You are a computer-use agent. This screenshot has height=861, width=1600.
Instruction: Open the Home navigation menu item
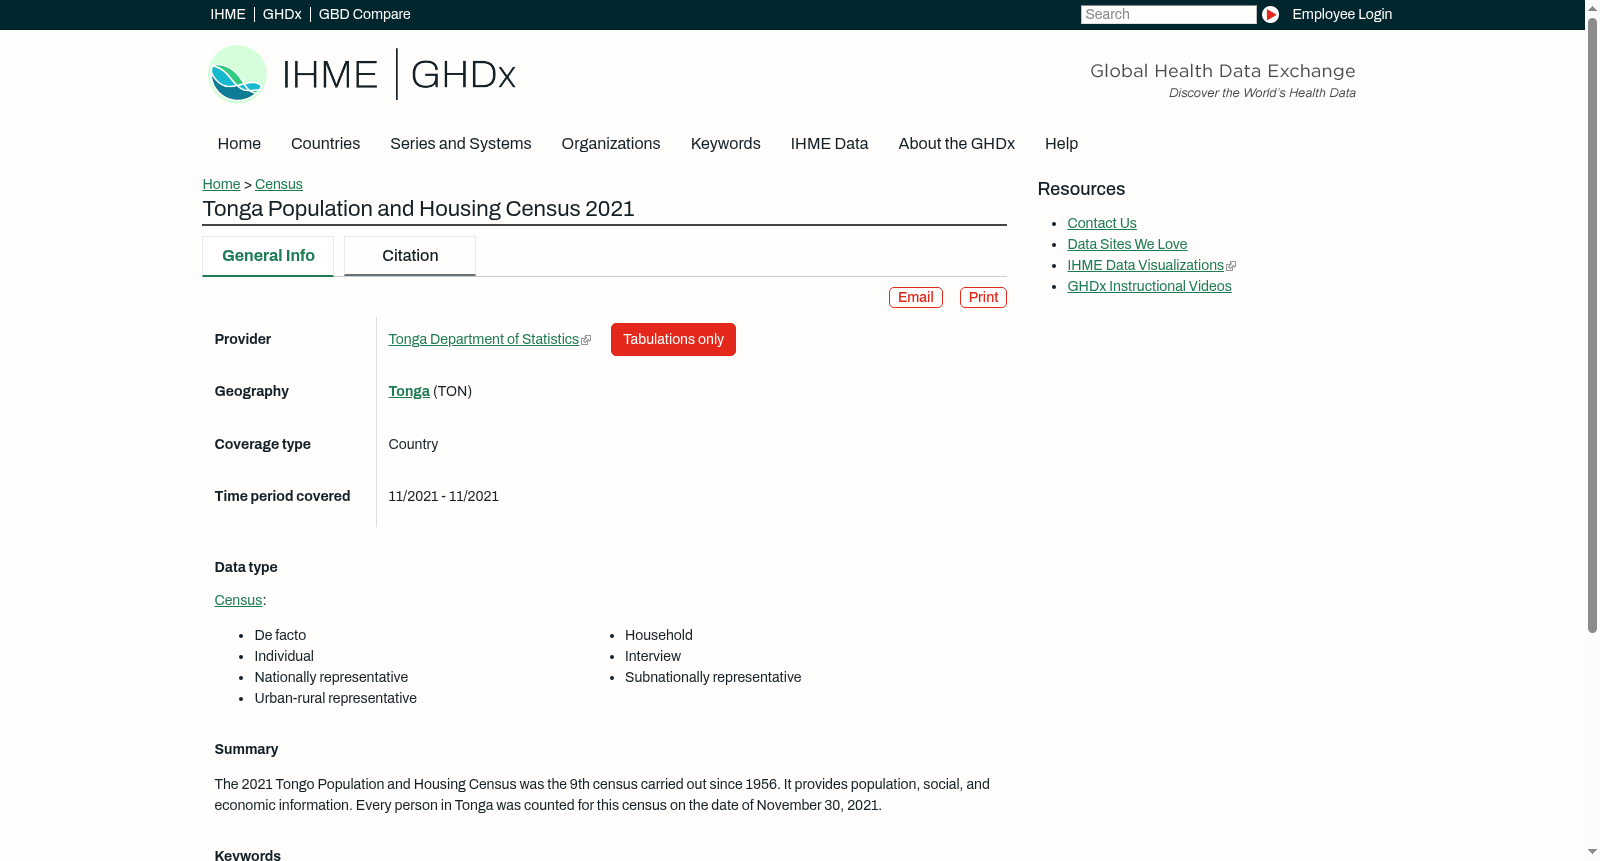tap(239, 144)
